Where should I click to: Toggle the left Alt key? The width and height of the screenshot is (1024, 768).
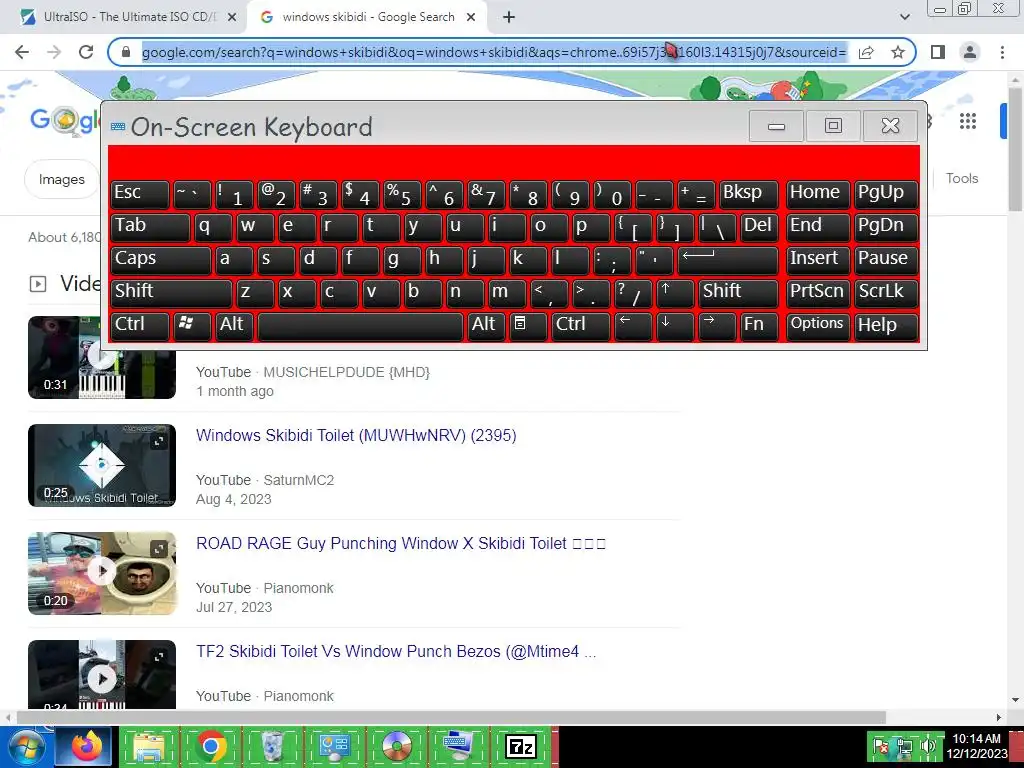pos(234,325)
